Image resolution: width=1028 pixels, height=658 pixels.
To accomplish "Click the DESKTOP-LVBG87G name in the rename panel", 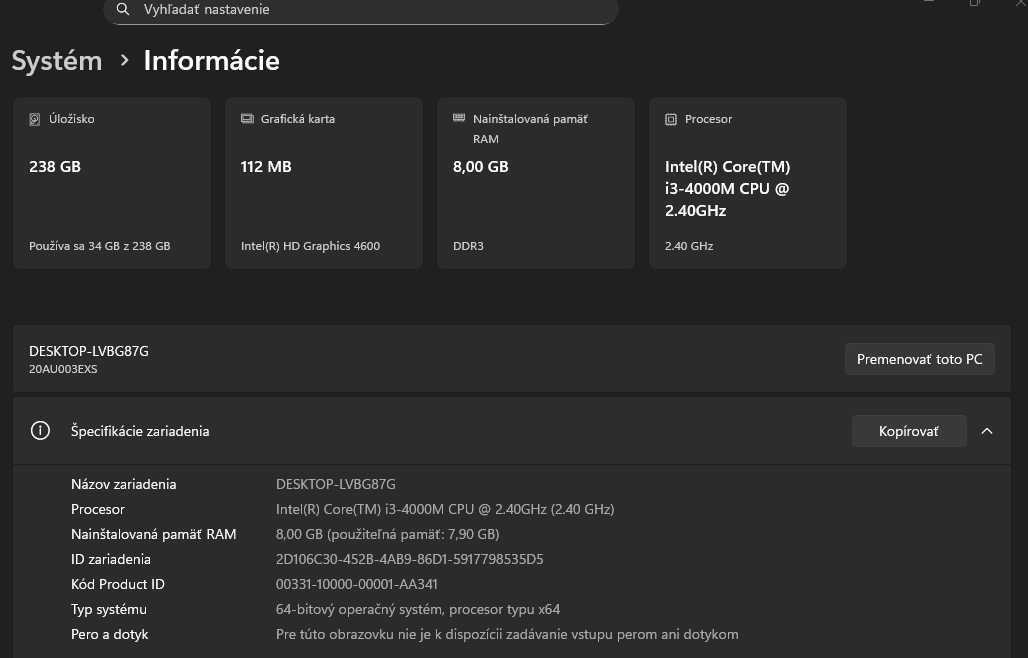I will [89, 351].
